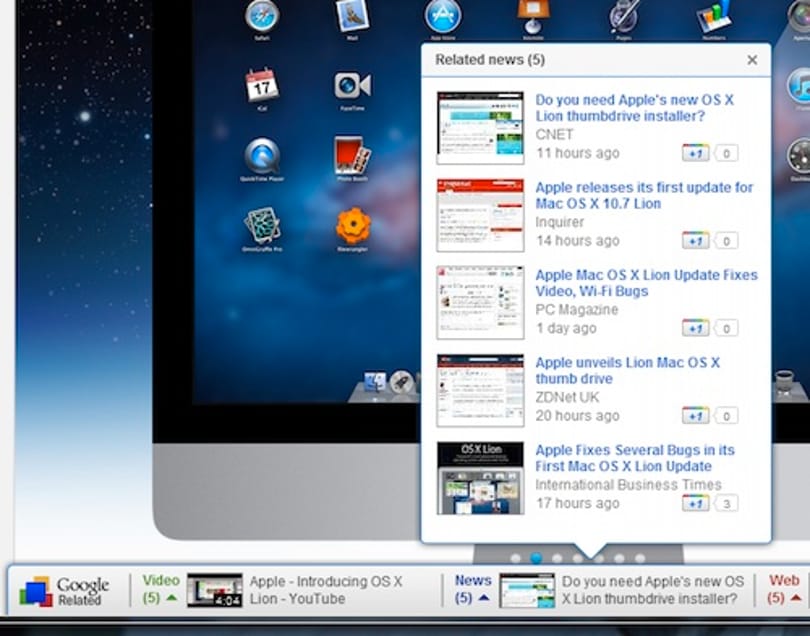Click the +1 count showing 3
This screenshot has height=636, width=810.
pos(726,503)
